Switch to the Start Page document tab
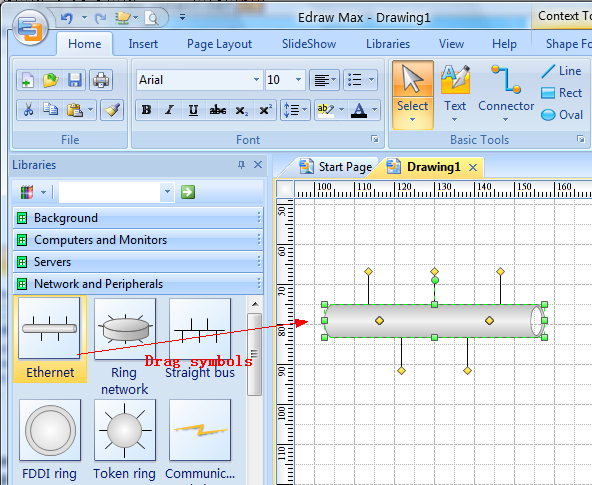 tap(336, 167)
